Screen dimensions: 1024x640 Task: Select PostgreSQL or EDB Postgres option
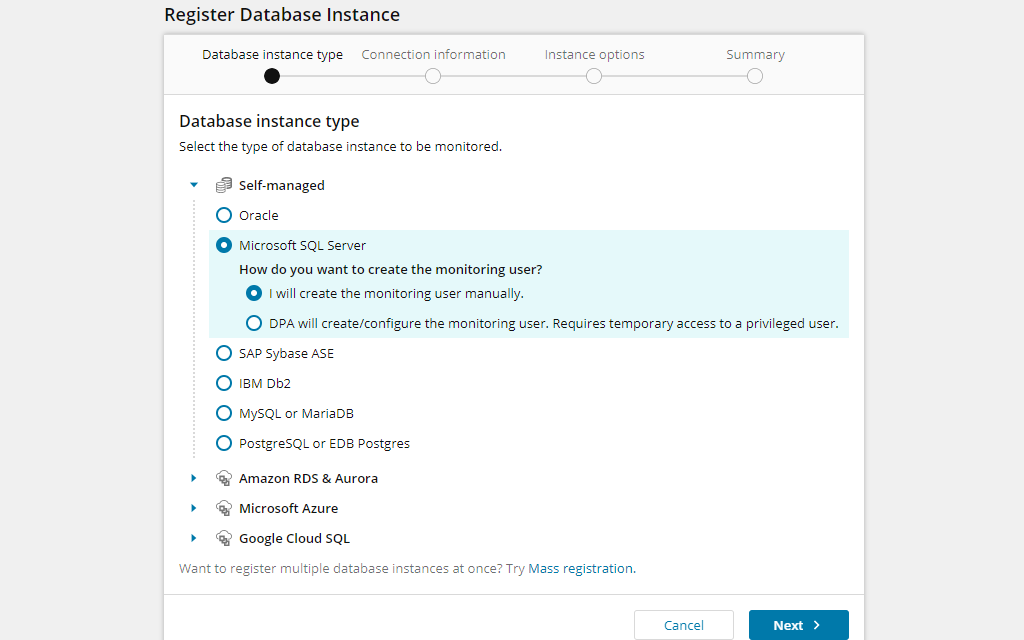tap(223, 443)
